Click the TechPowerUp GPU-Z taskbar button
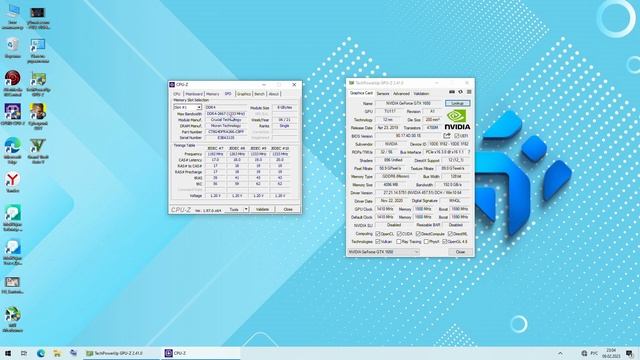640x360 pixels. pyautogui.click(x=121, y=353)
